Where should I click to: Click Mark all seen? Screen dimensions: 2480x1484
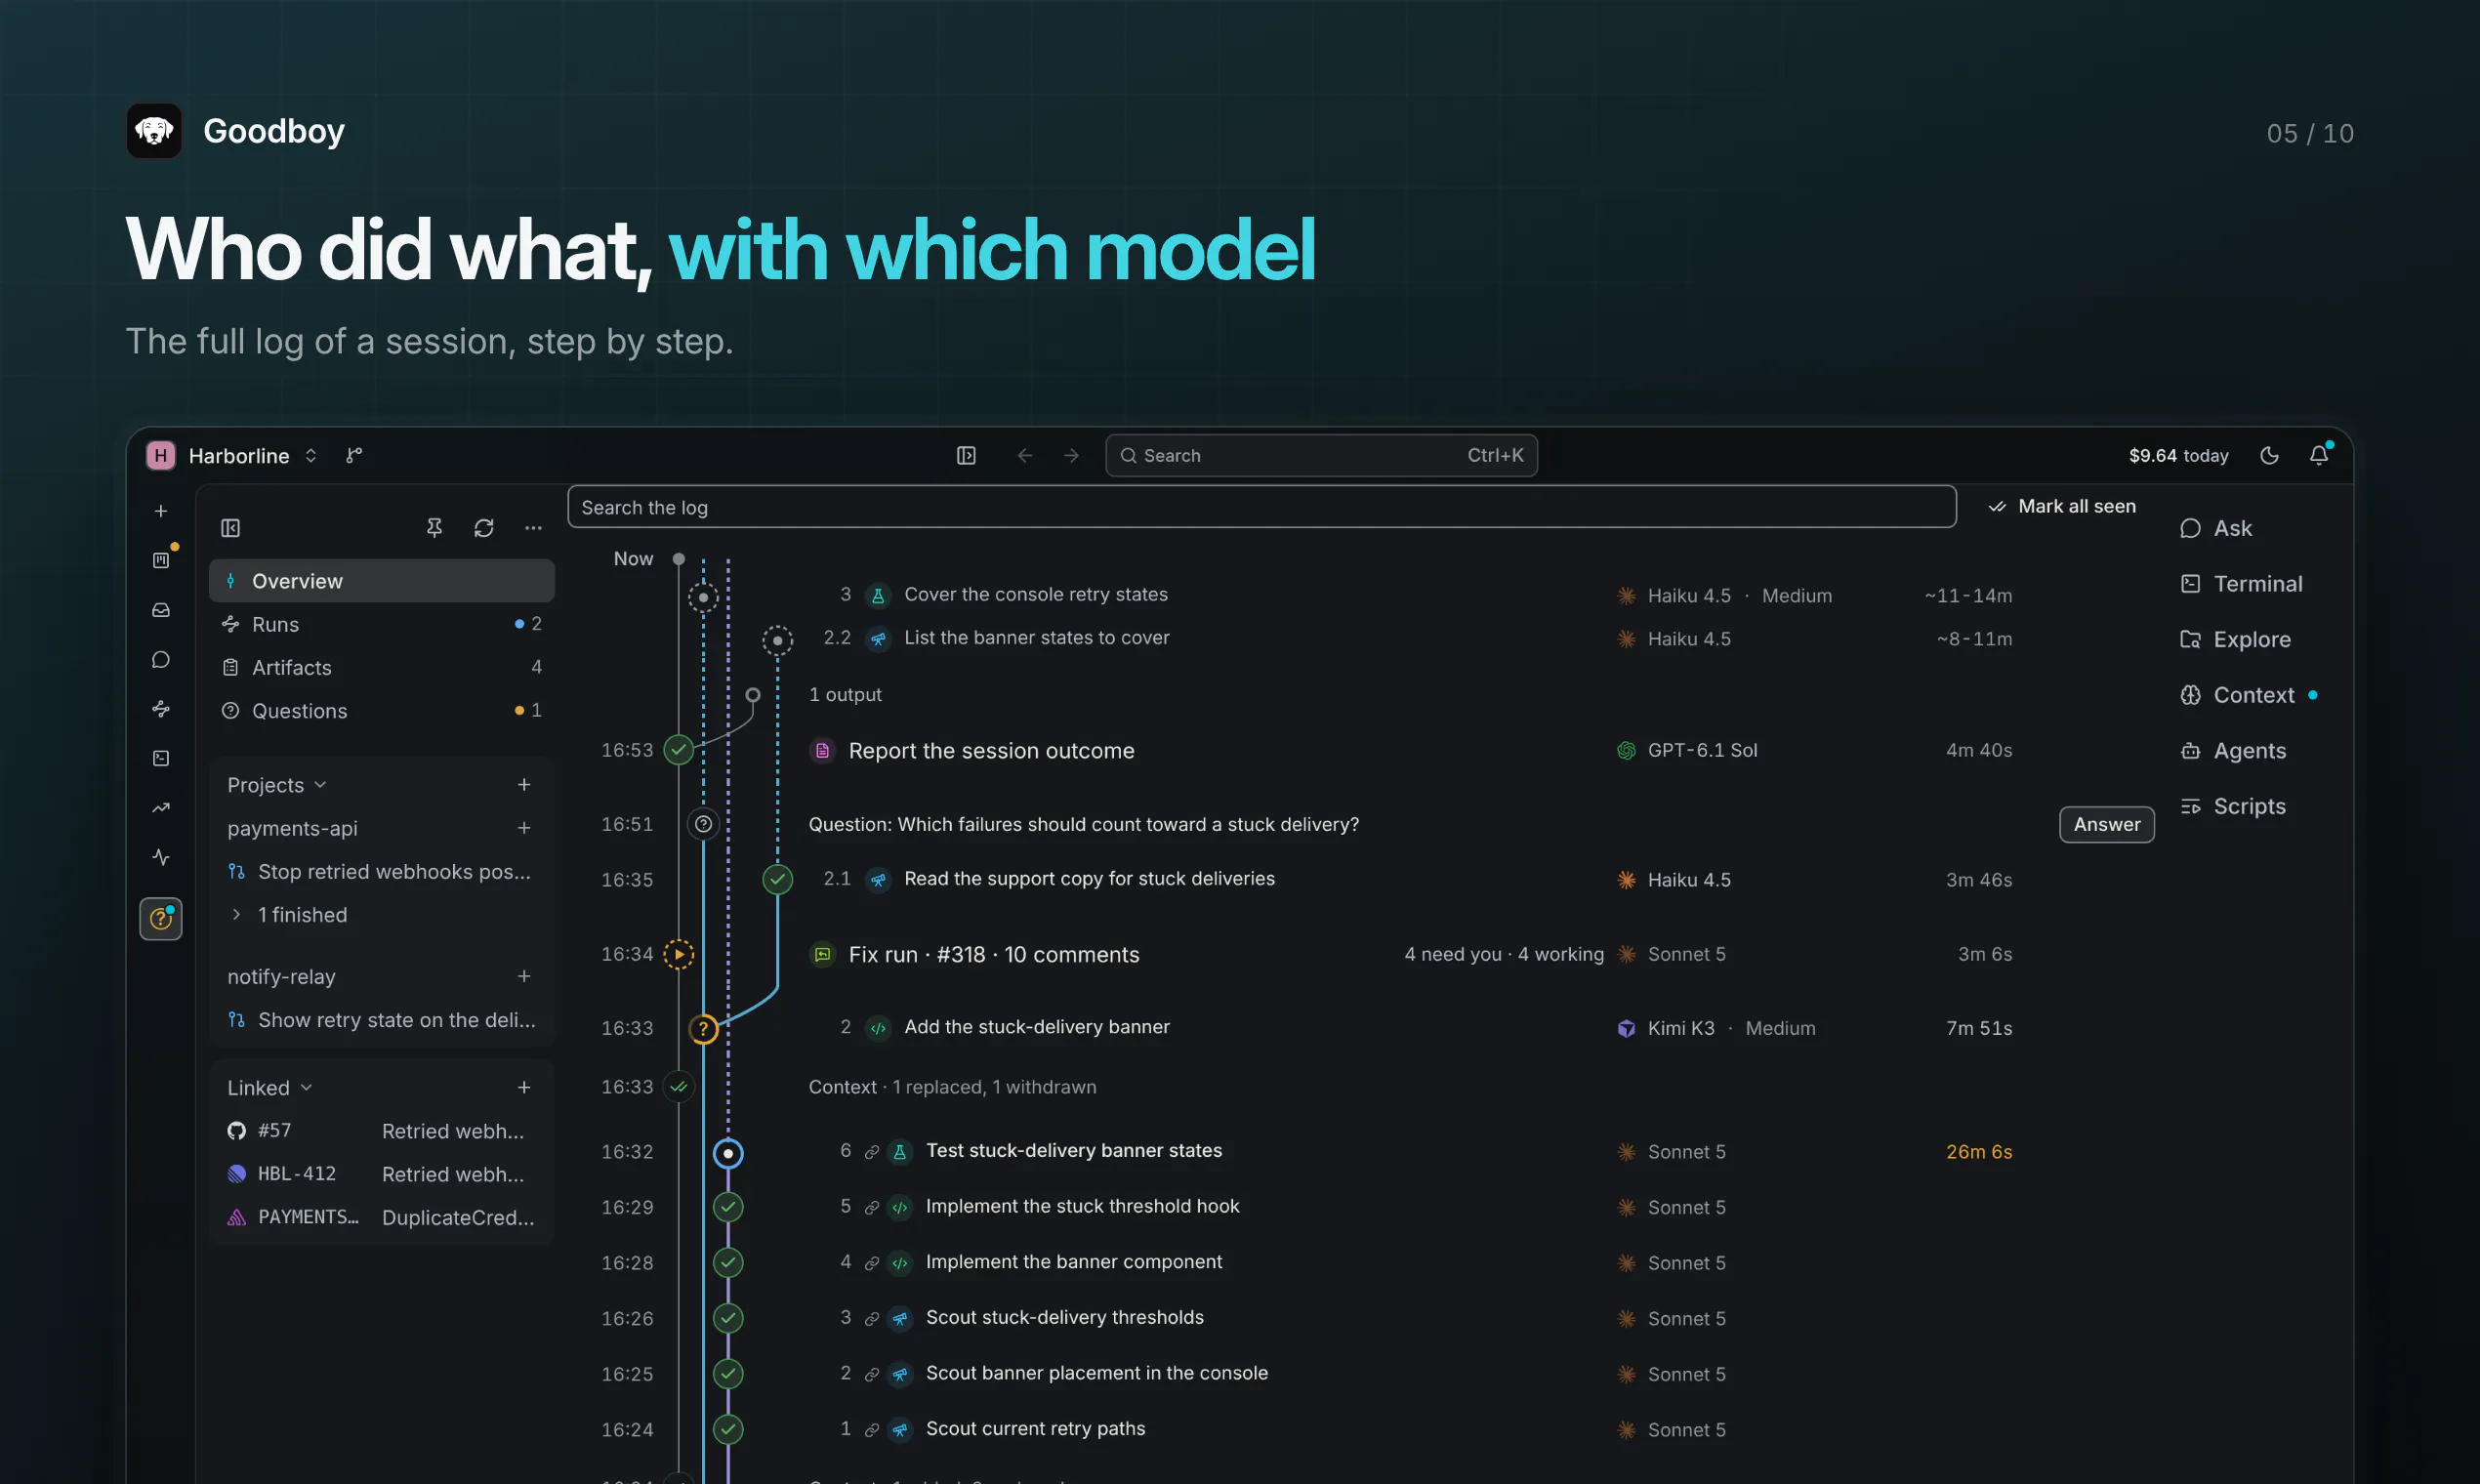[x=2063, y=506]
